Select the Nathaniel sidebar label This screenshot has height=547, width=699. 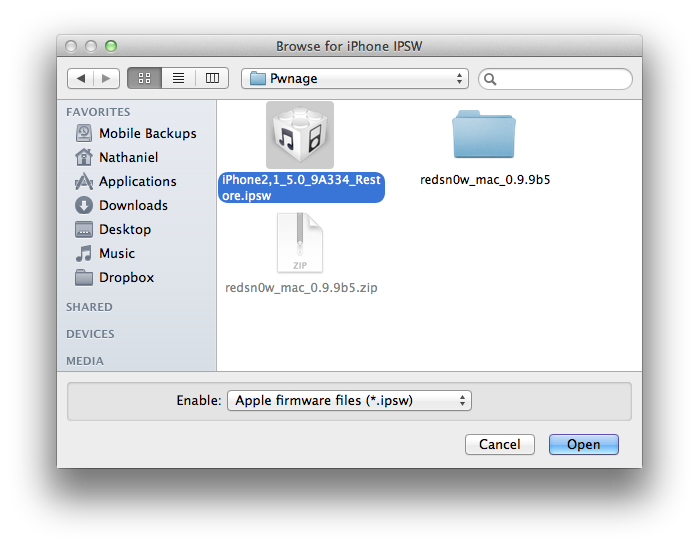128,157
